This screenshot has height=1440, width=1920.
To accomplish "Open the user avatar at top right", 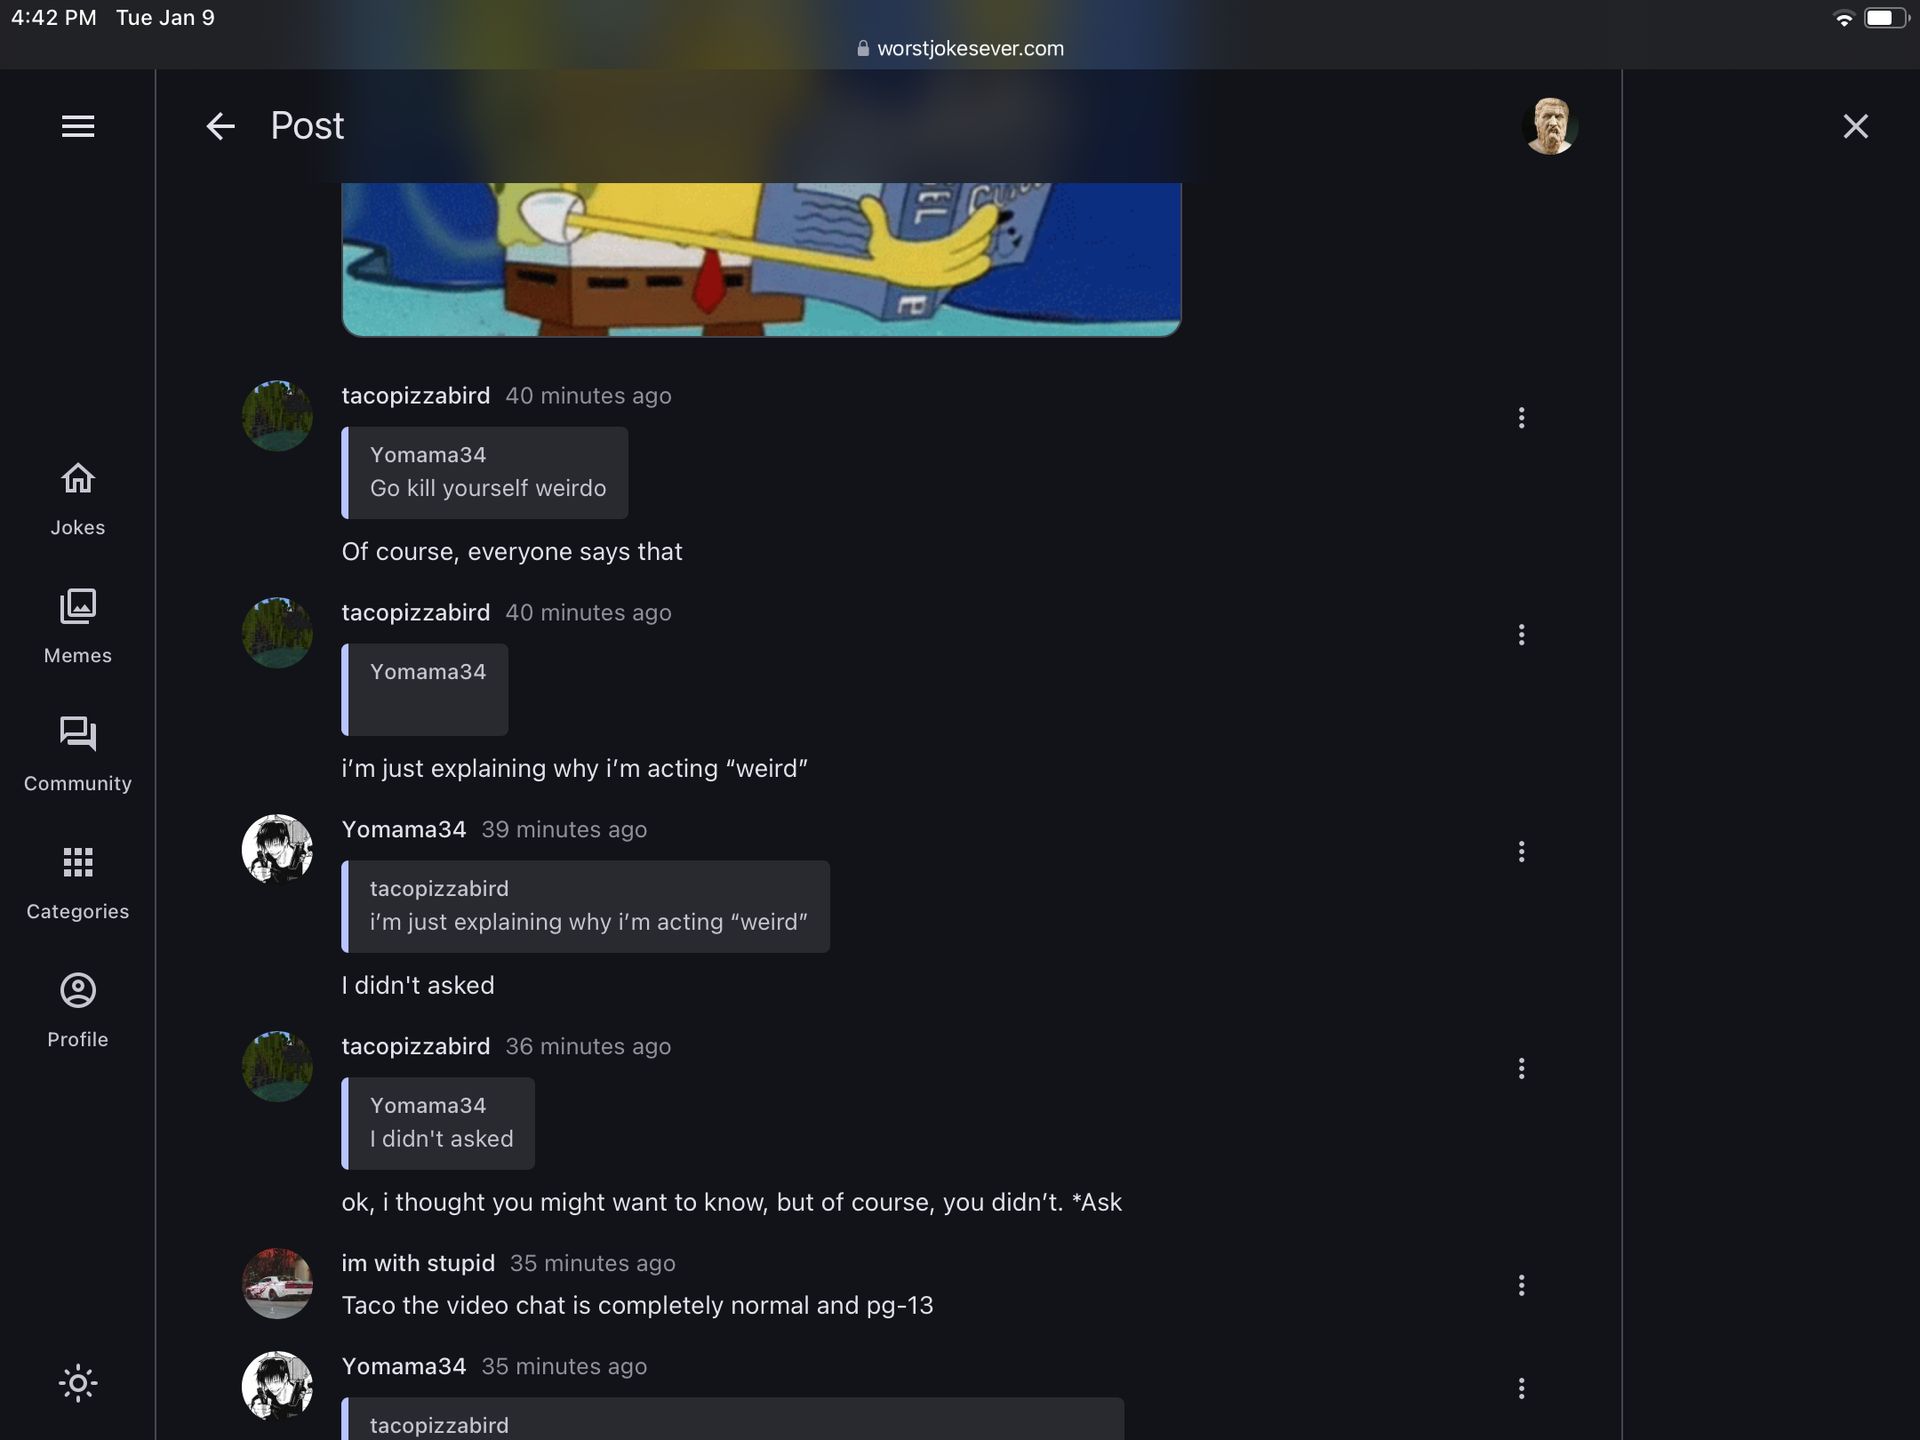I will pyautogui.click(x=1550, y=126).
